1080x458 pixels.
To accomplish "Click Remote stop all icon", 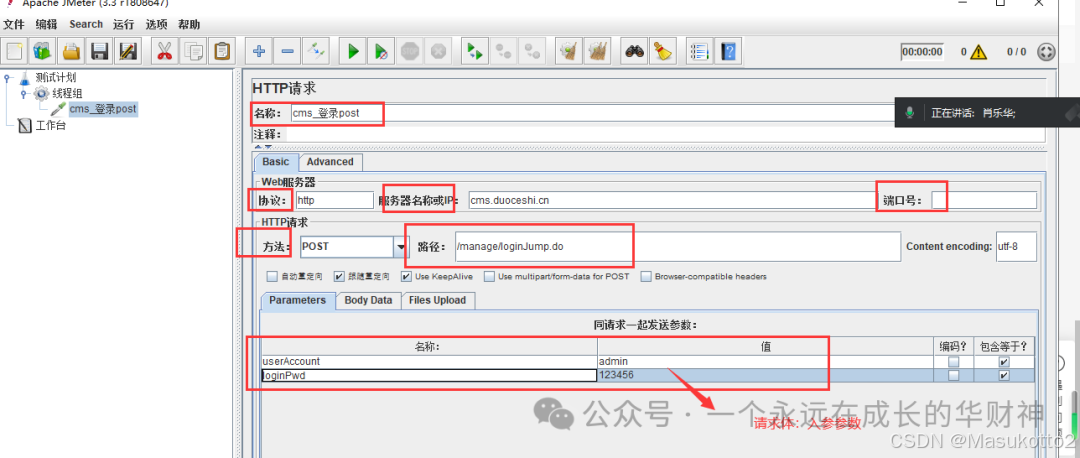I will [503, 50].
